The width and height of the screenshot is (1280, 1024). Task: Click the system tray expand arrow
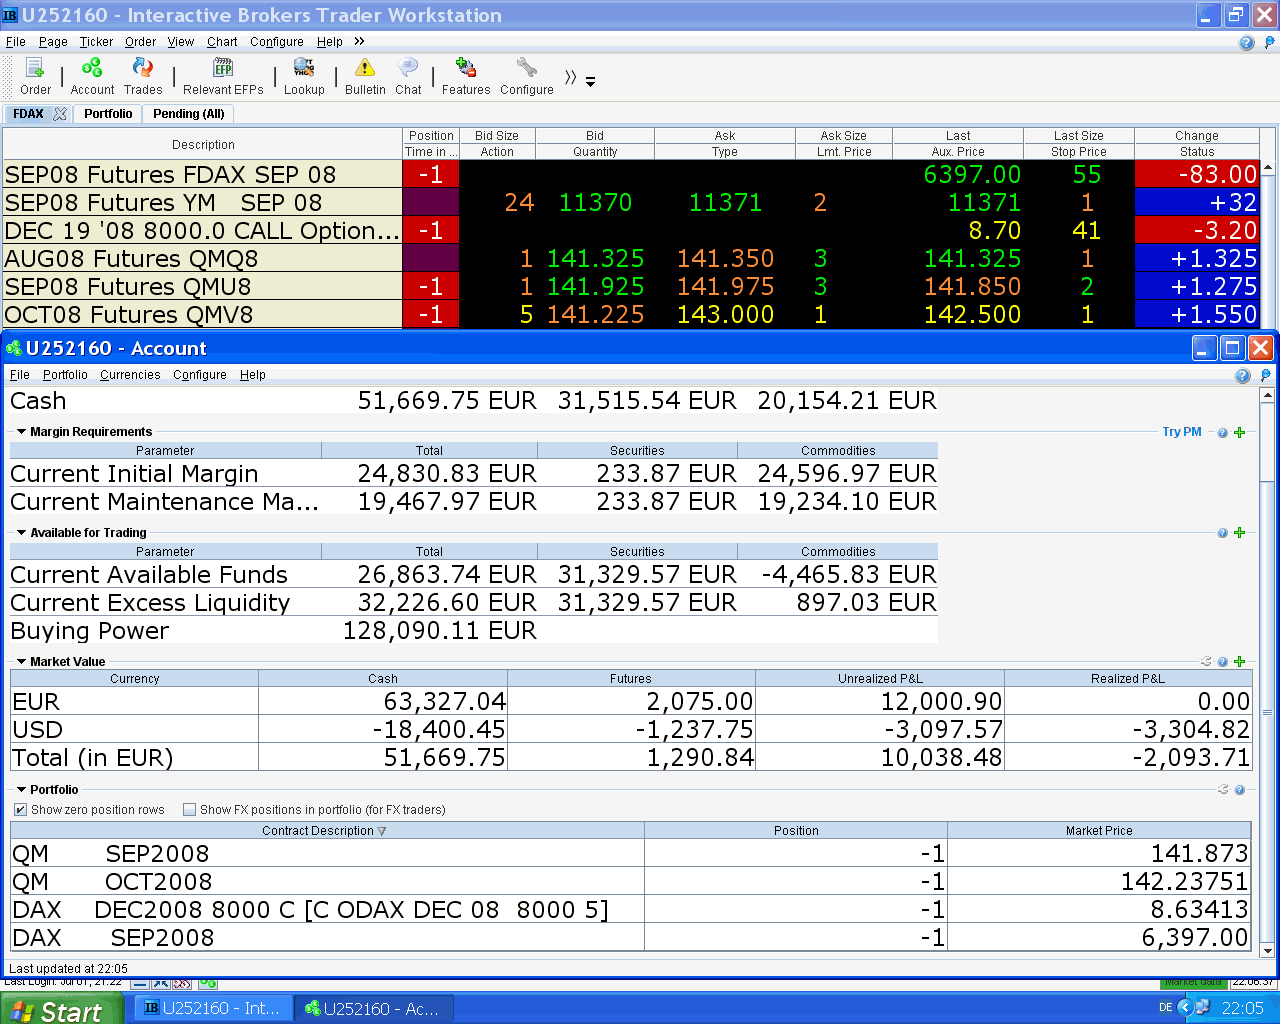click(x=1185, y=1008)
